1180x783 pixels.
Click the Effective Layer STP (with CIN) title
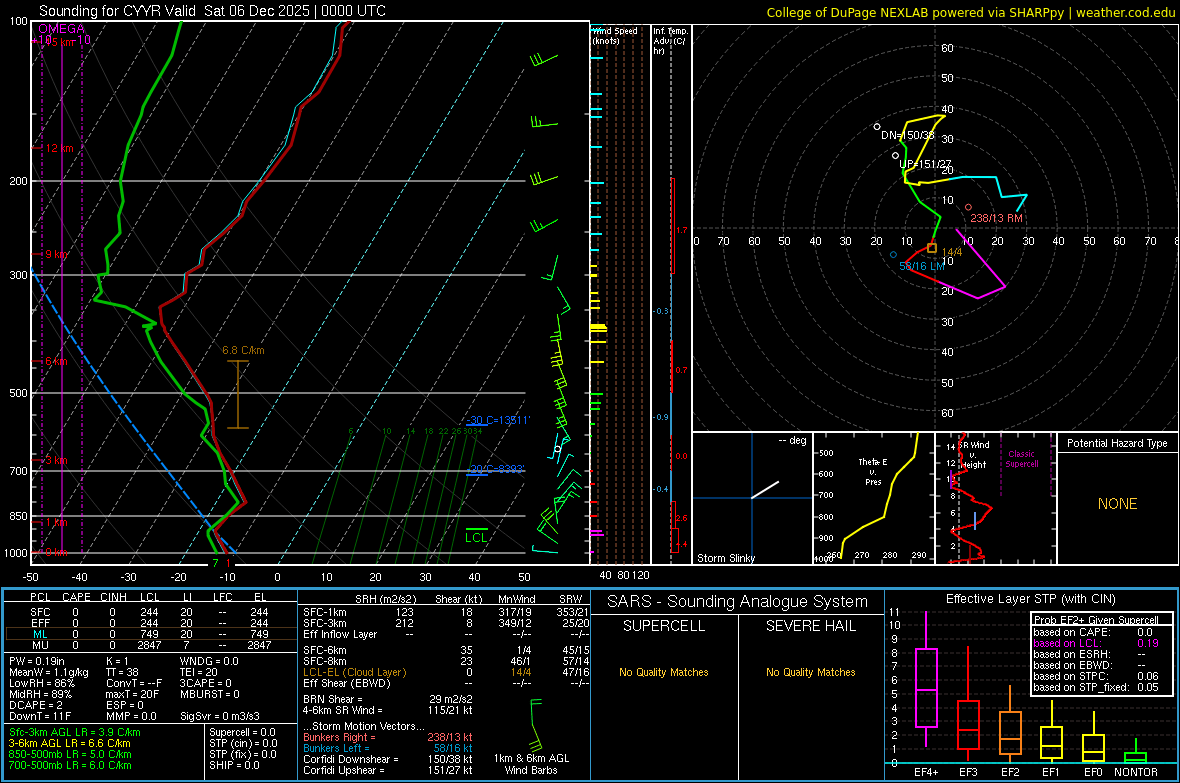point(1030,599)
